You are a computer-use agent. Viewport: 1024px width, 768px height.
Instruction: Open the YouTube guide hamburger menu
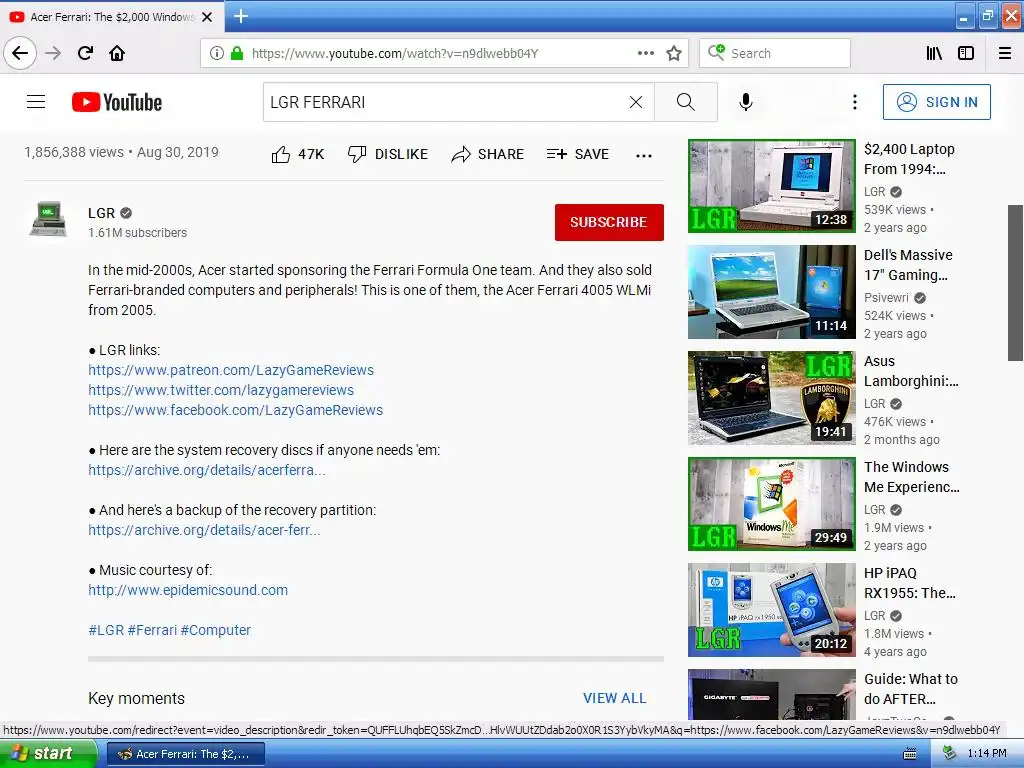[36, 102]
